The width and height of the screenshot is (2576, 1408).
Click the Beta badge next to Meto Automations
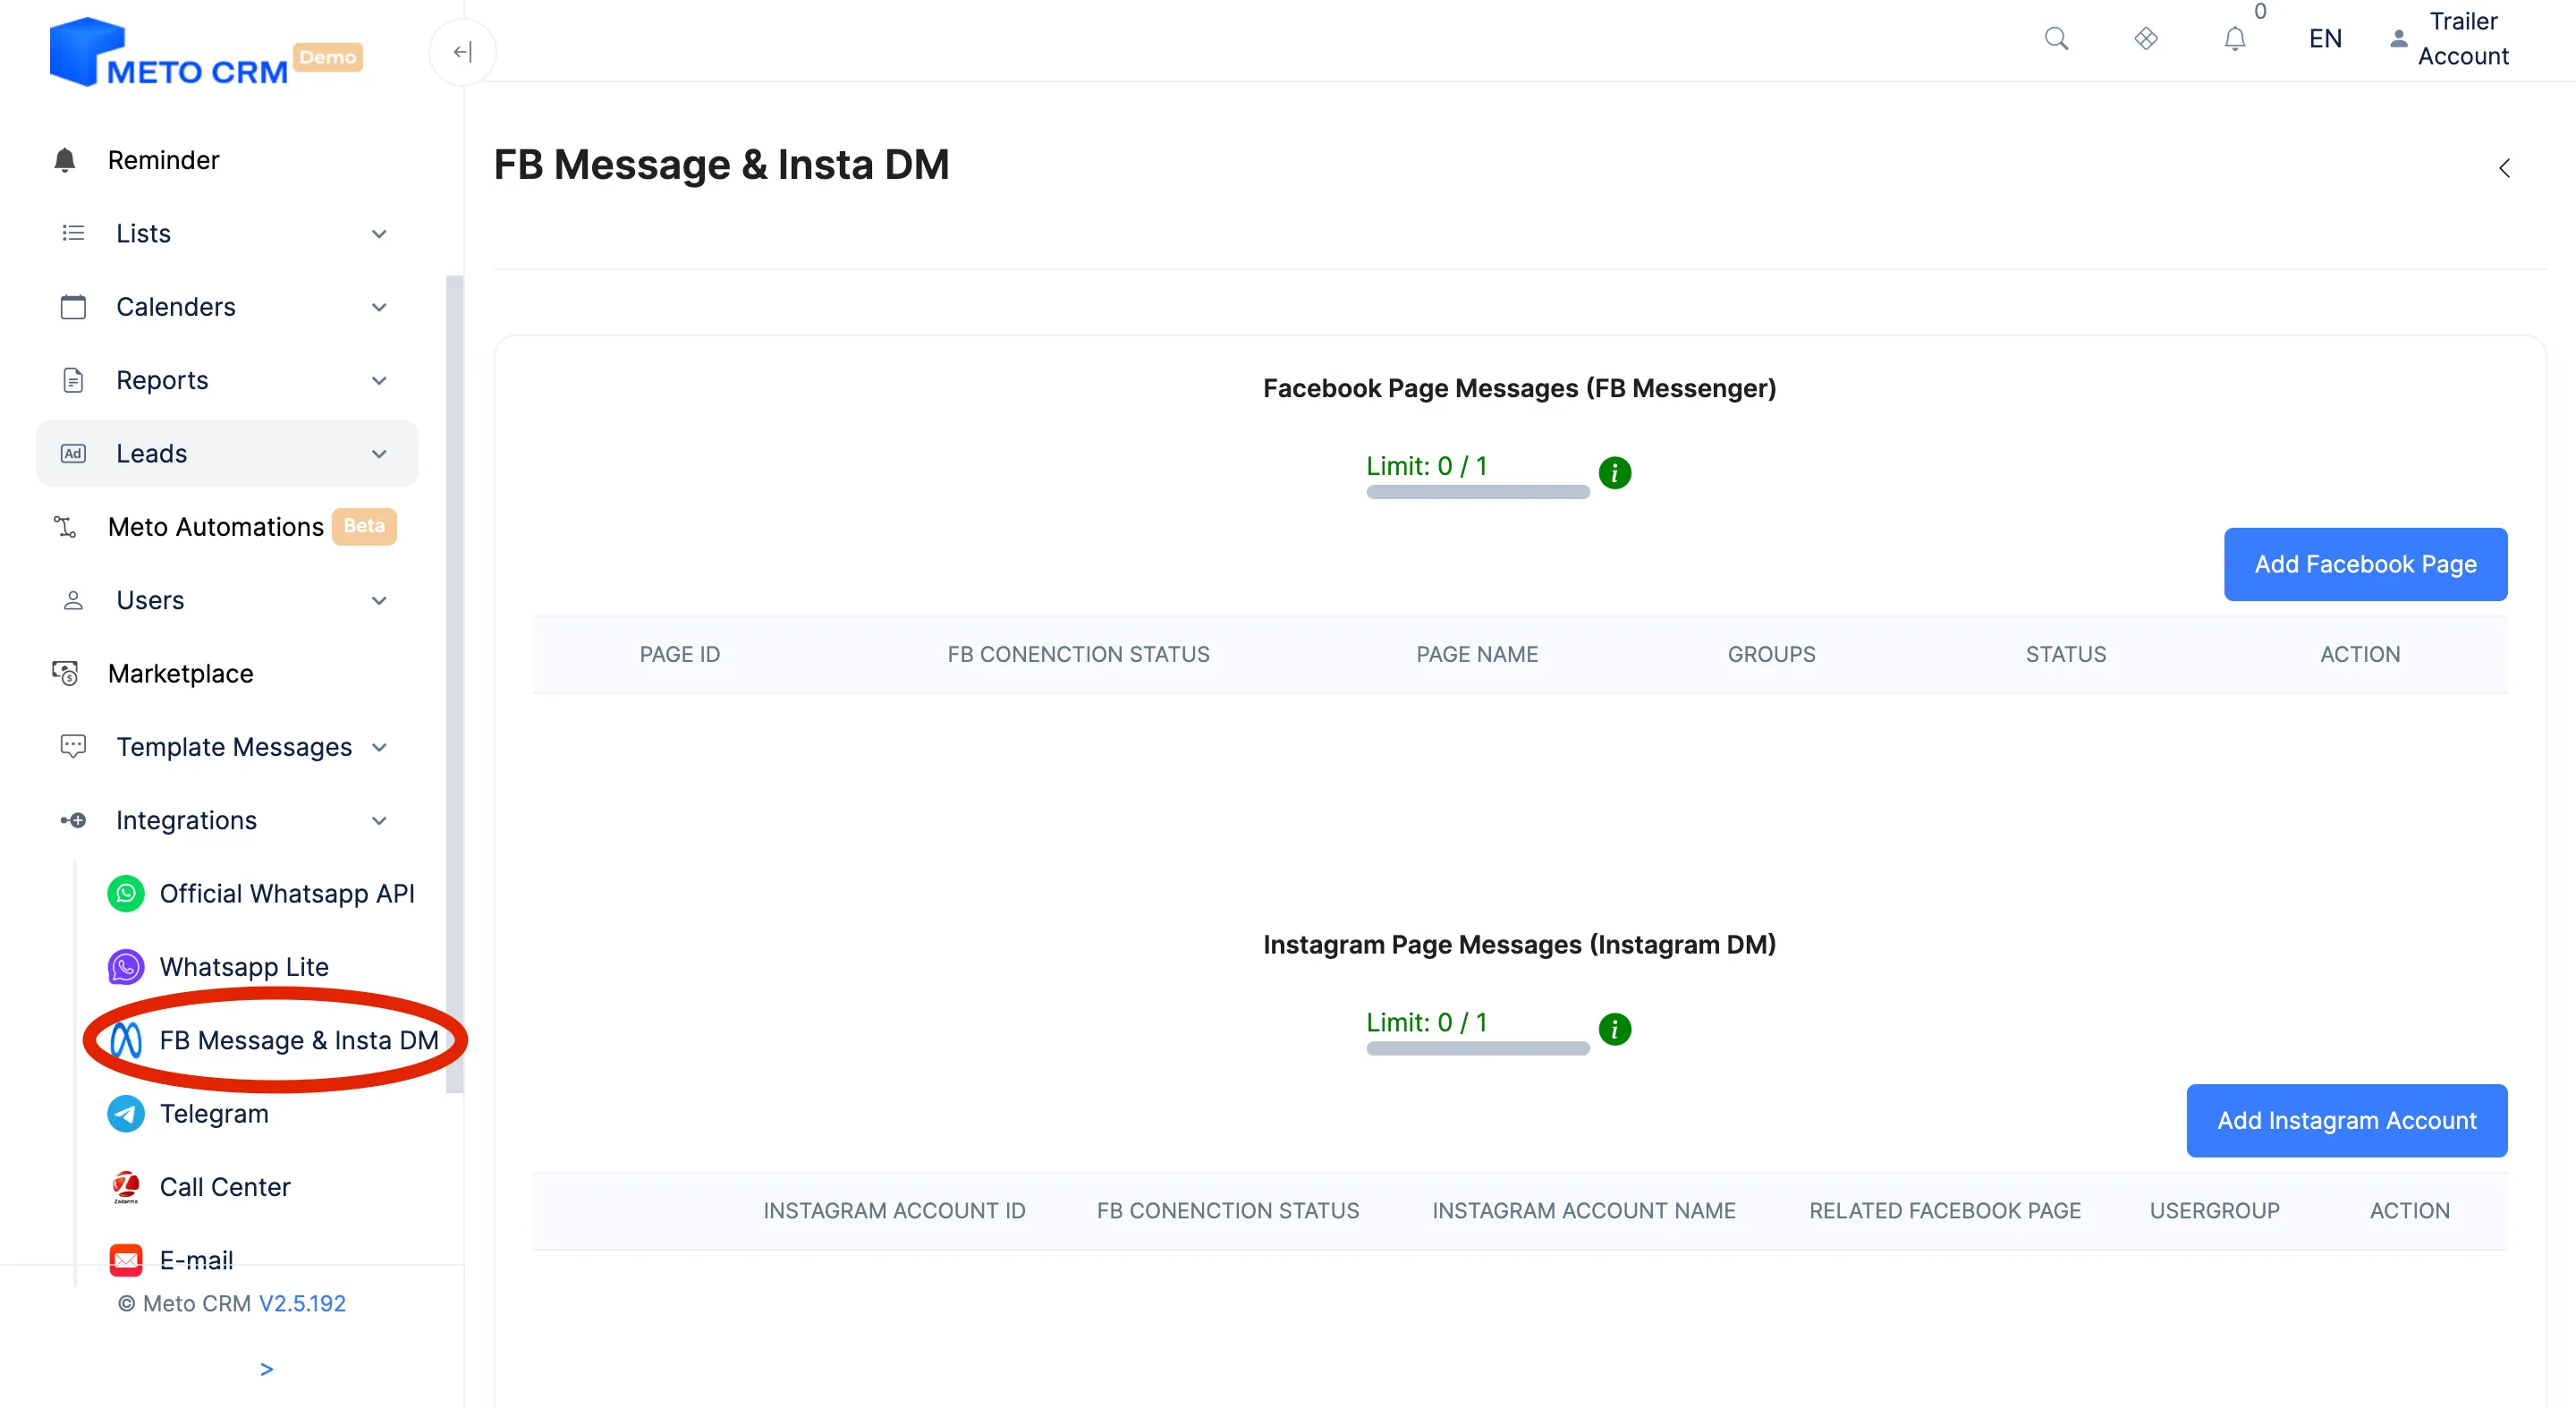(364, 526)
